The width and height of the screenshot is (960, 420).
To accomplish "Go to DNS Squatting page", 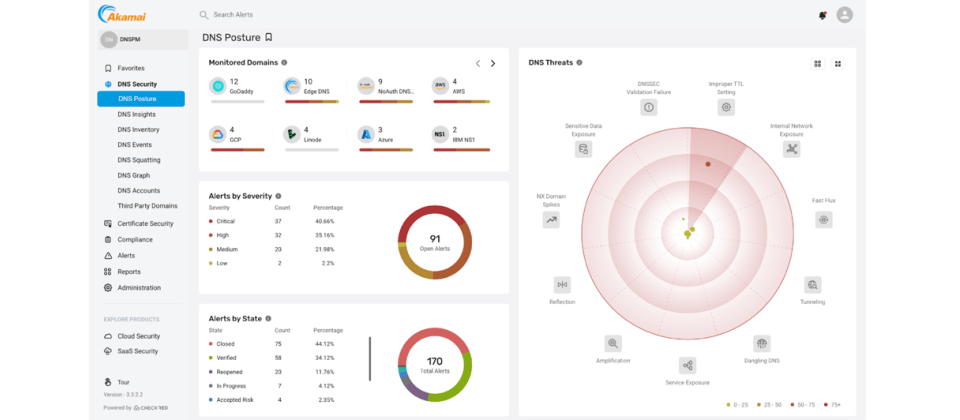I will coord(138,160).
